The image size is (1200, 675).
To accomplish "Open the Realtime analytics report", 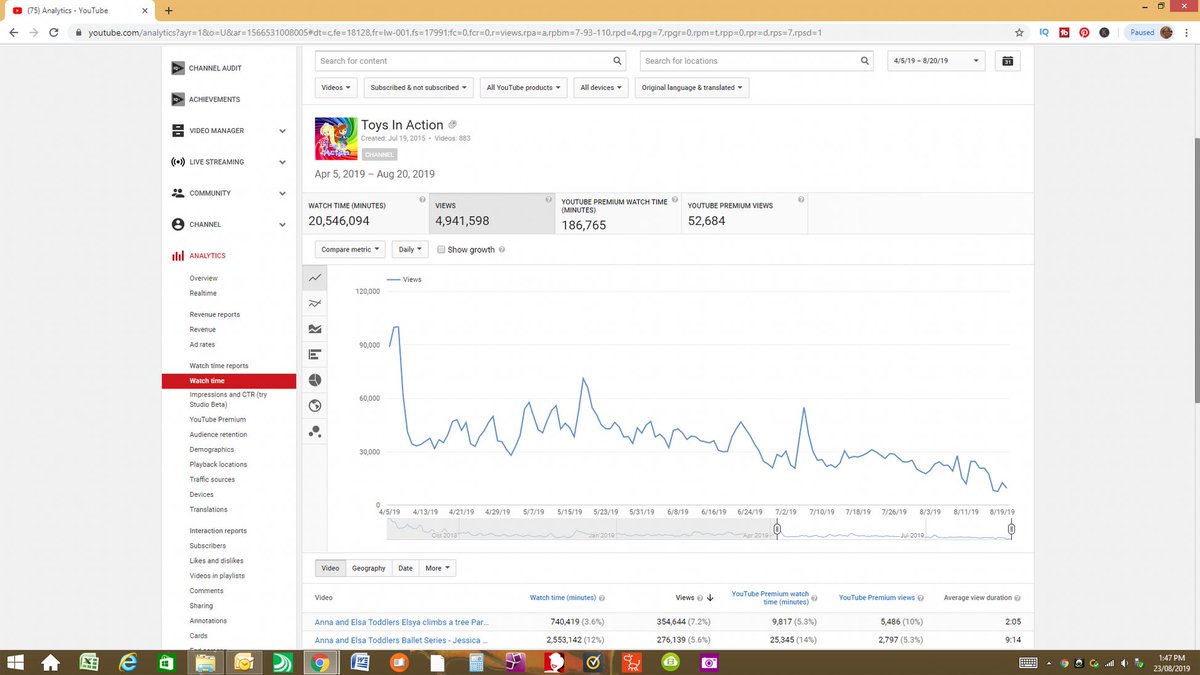I will (x=203, y=293).
